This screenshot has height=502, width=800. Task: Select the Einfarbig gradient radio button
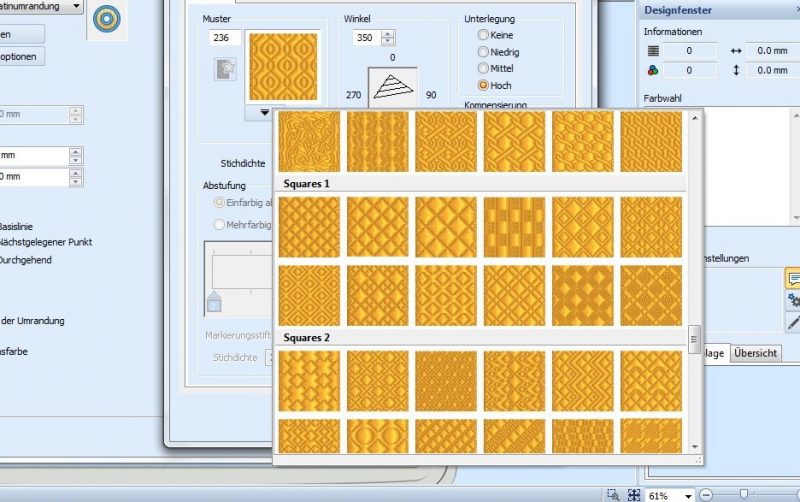[219, 203]
